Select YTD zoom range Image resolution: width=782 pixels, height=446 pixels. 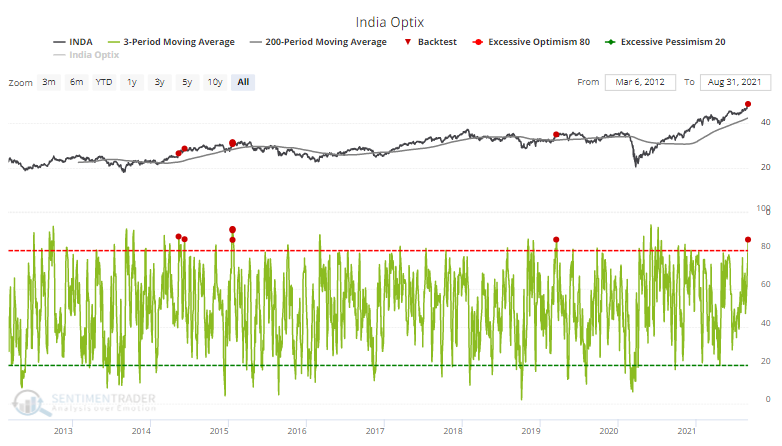tap(104, 82)
